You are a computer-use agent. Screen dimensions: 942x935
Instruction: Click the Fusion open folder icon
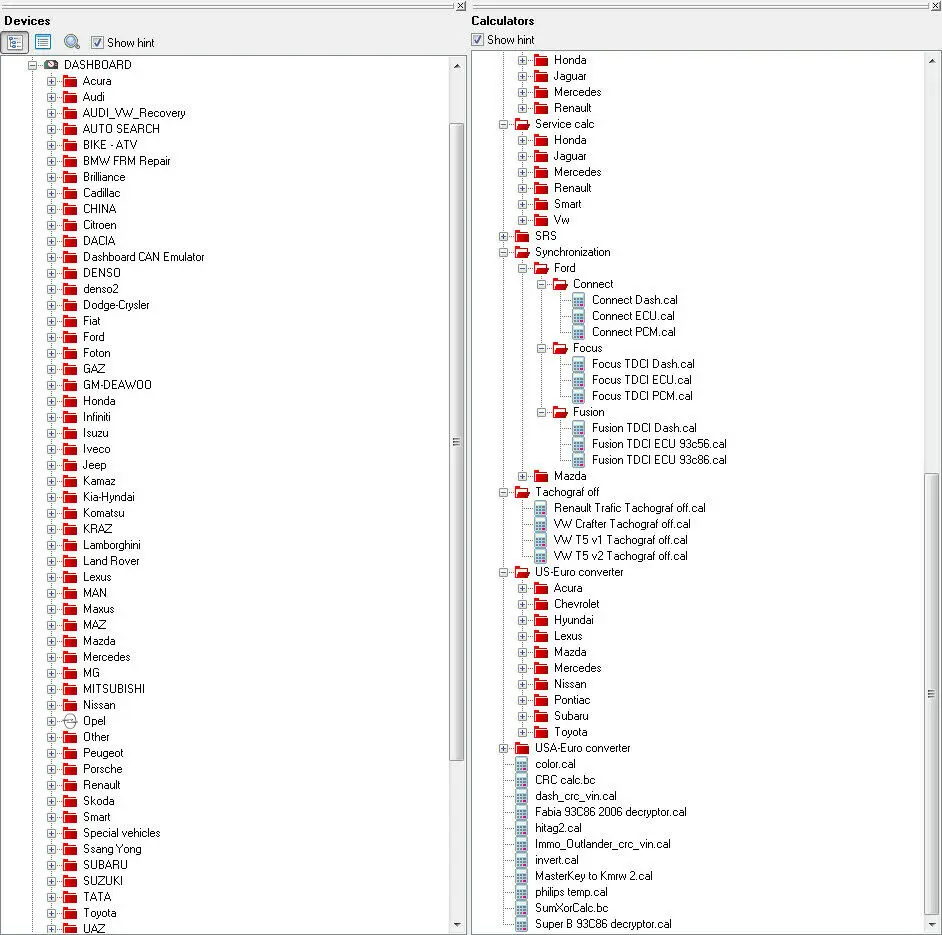[x=560, y=412]
